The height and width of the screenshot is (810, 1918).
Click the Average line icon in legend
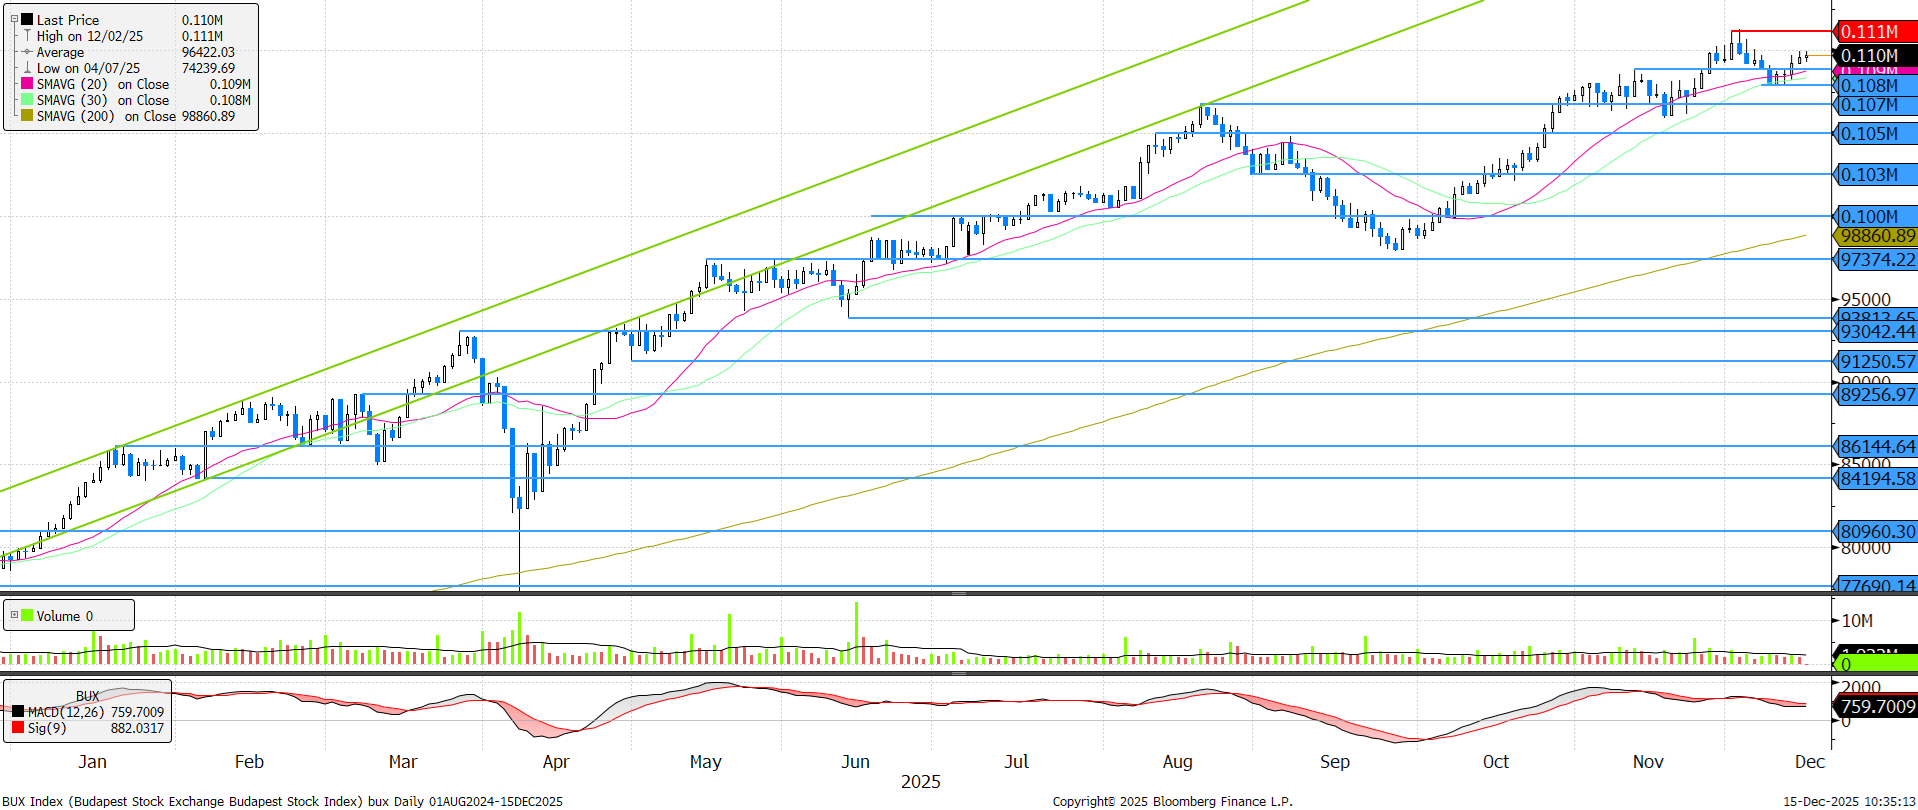27,52
